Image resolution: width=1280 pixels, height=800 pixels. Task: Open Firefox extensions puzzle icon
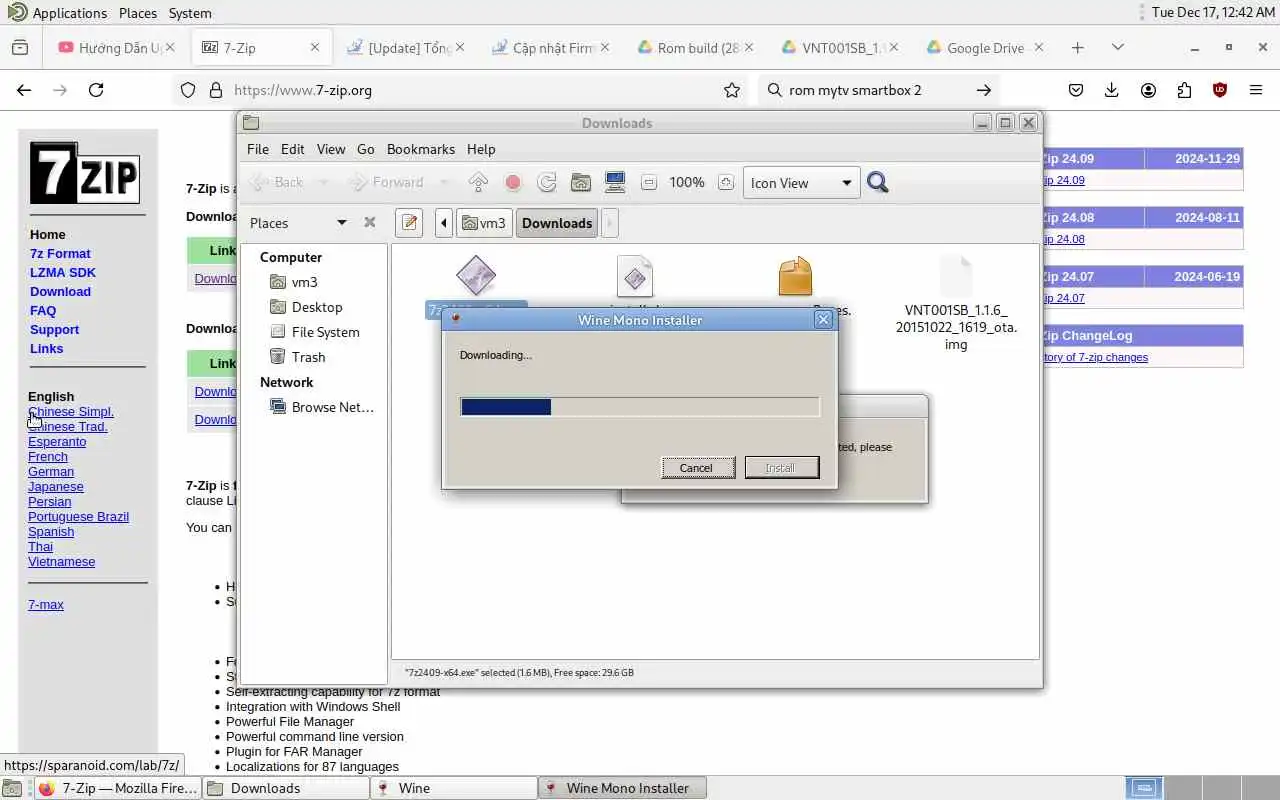tap(1184, 90)
